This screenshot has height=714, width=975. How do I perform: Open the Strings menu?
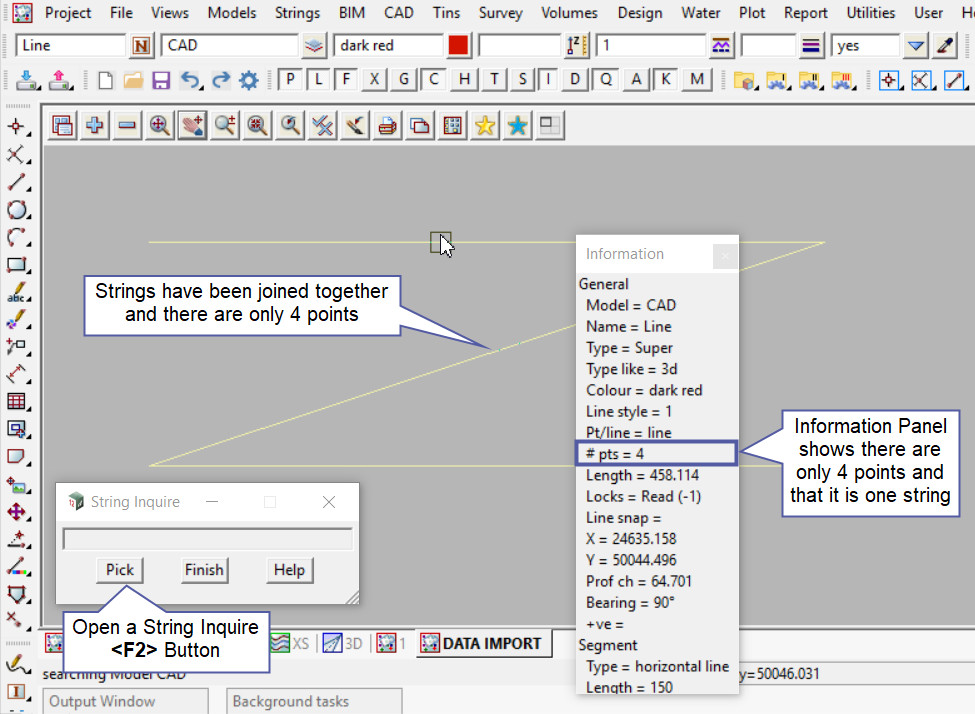tap(297, 13)
